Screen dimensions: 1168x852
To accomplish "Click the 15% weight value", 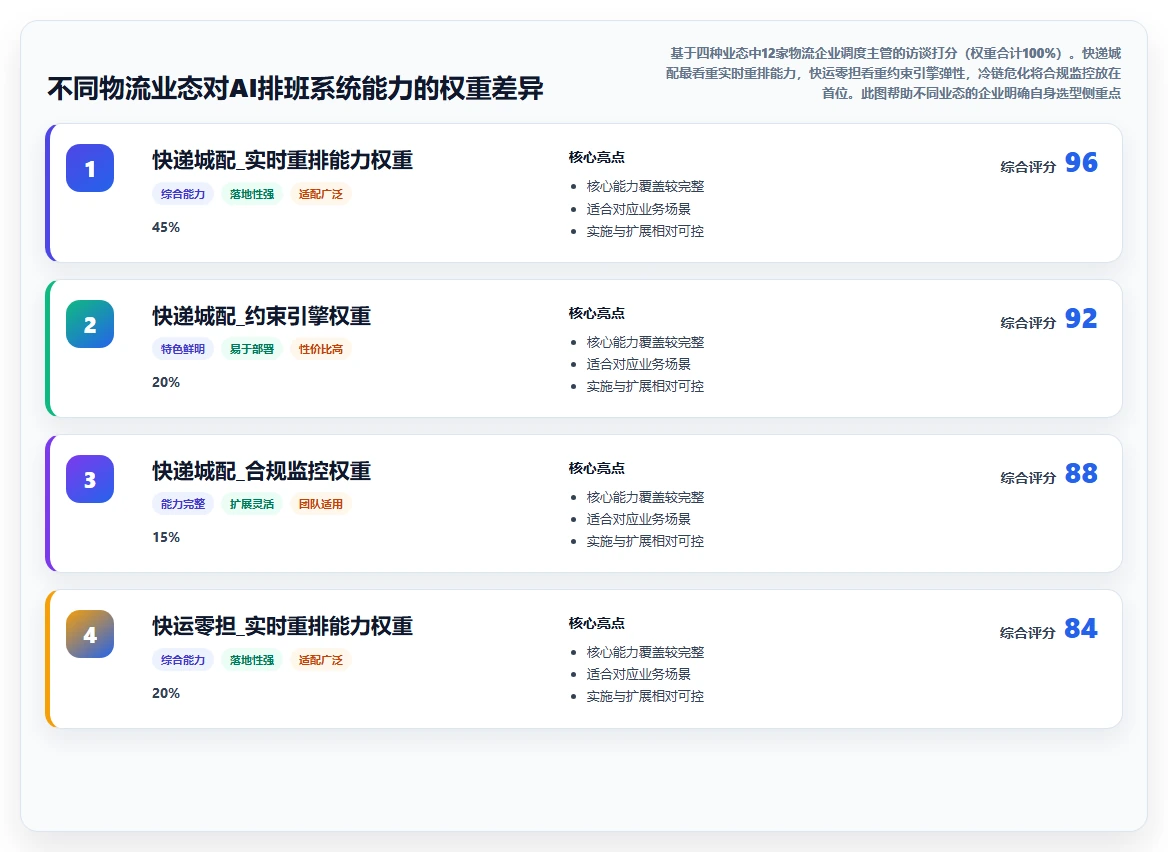I will coord(166,537).
